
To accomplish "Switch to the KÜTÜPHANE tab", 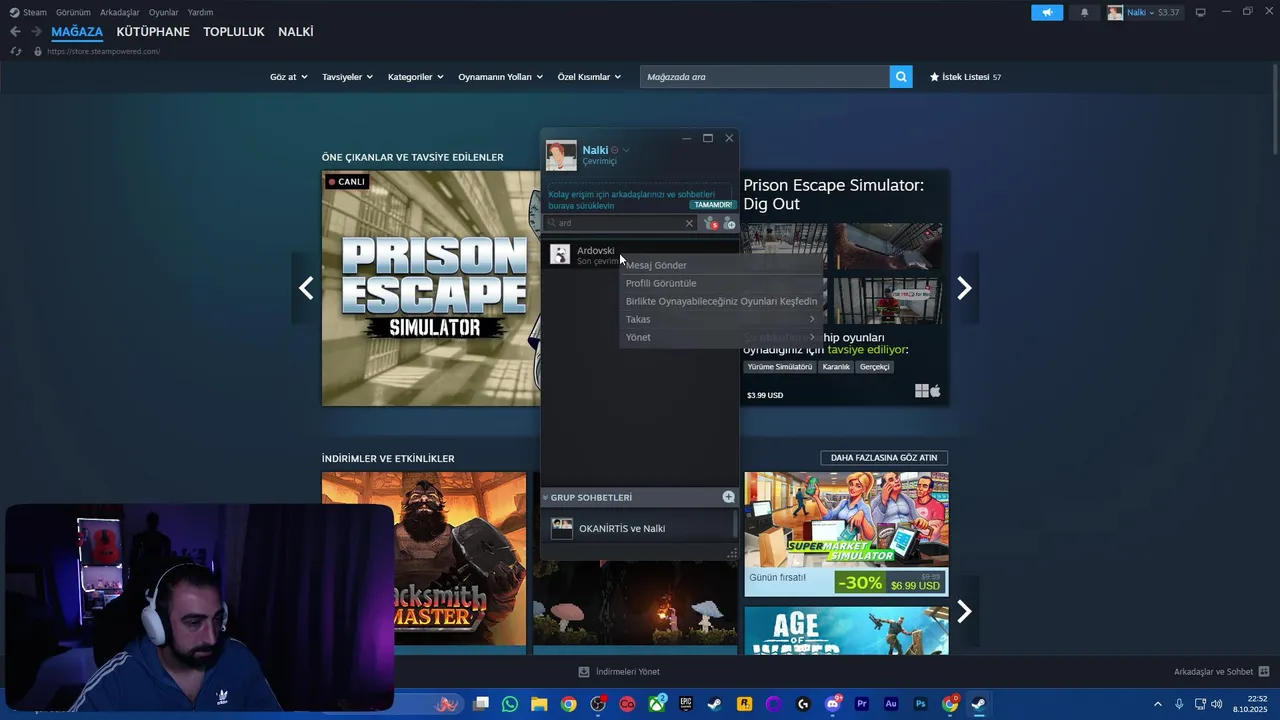I will click(x=153, y=32).
